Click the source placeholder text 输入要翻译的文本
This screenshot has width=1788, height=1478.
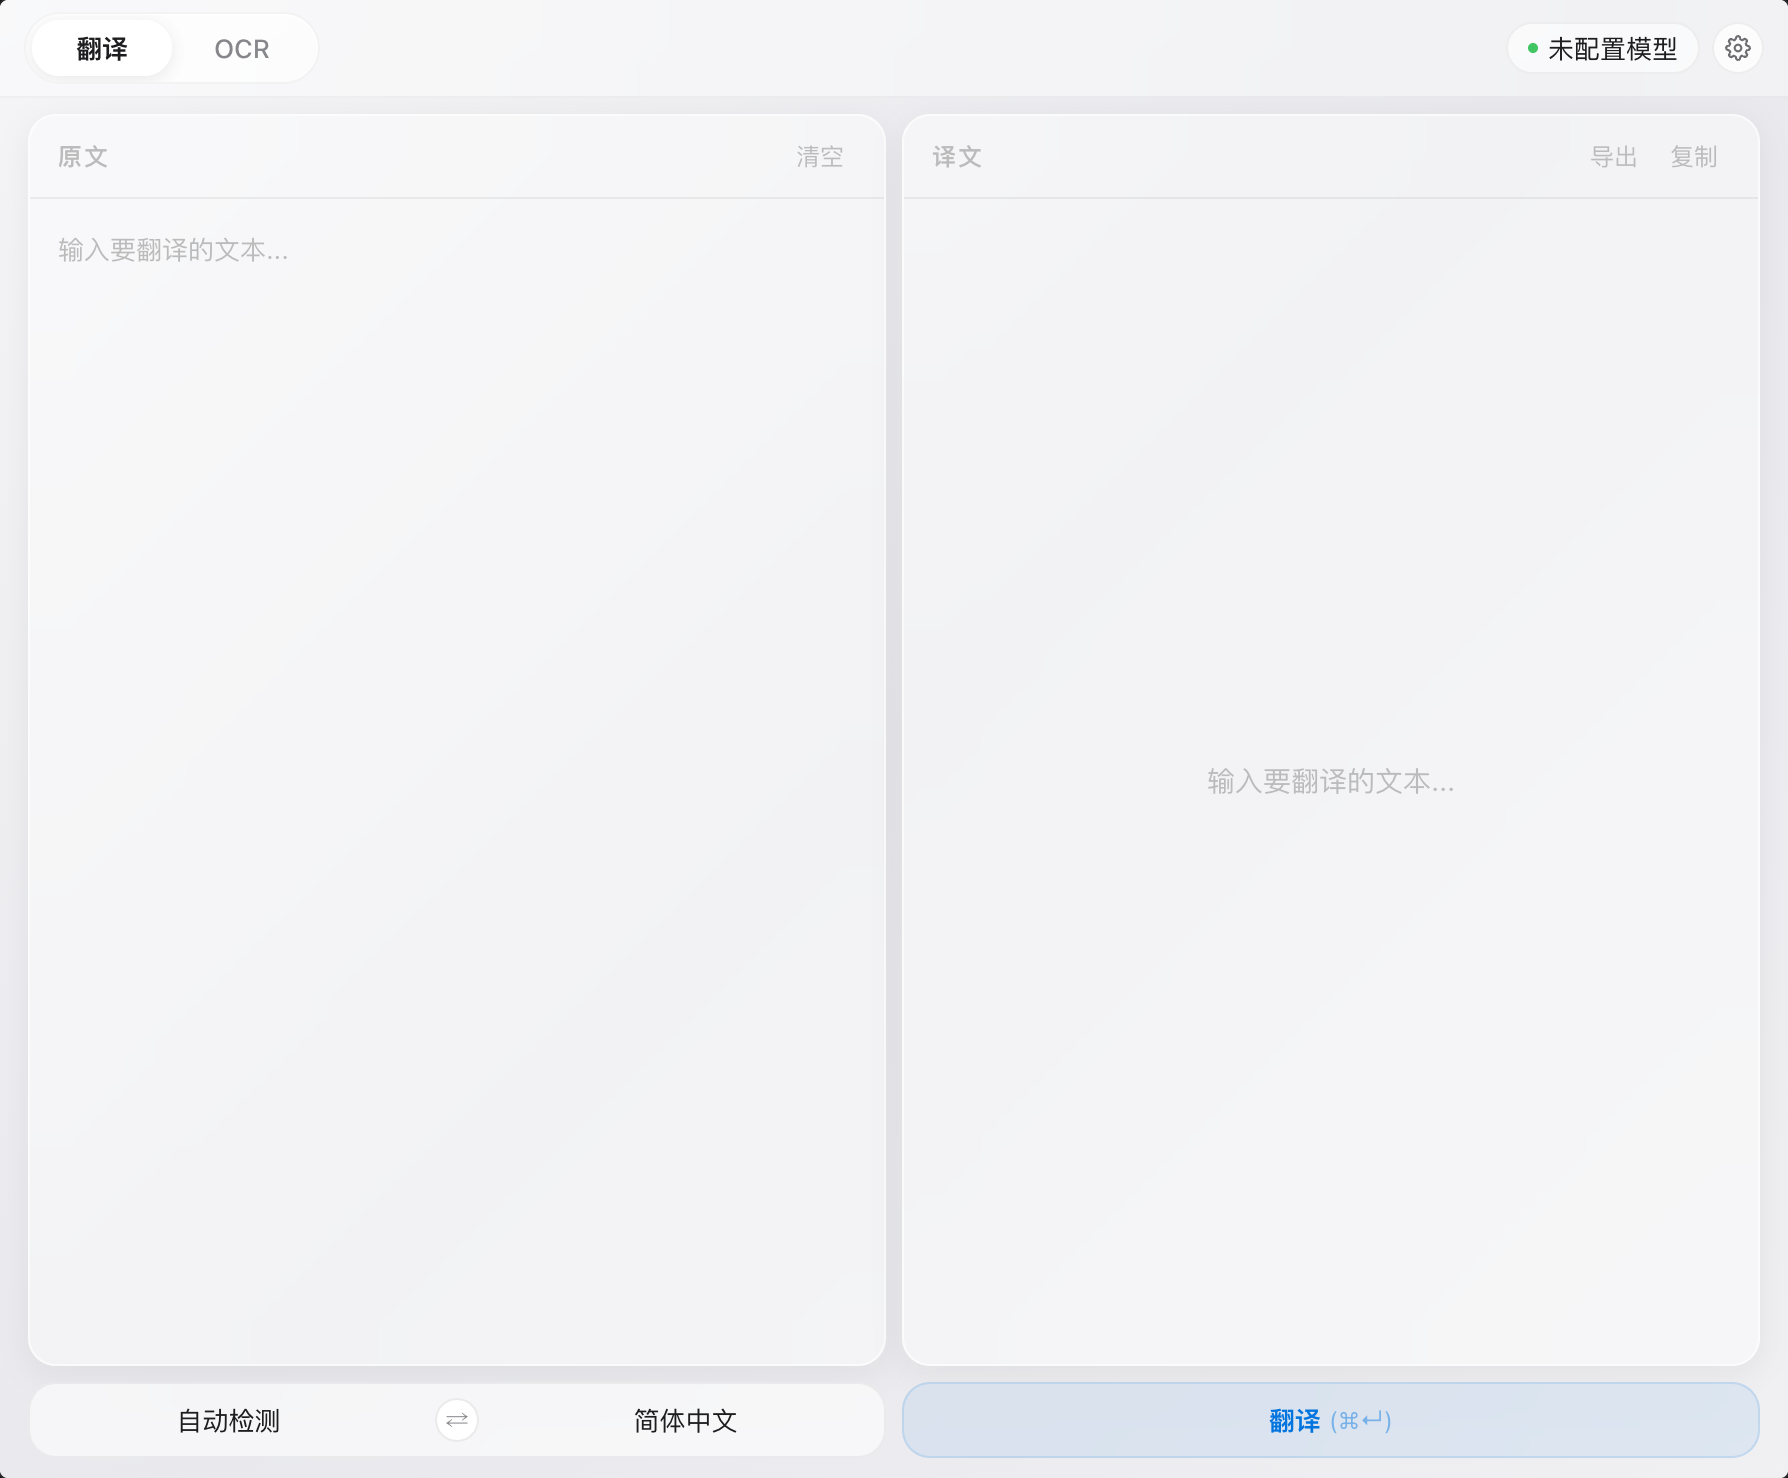click(173, 250)
